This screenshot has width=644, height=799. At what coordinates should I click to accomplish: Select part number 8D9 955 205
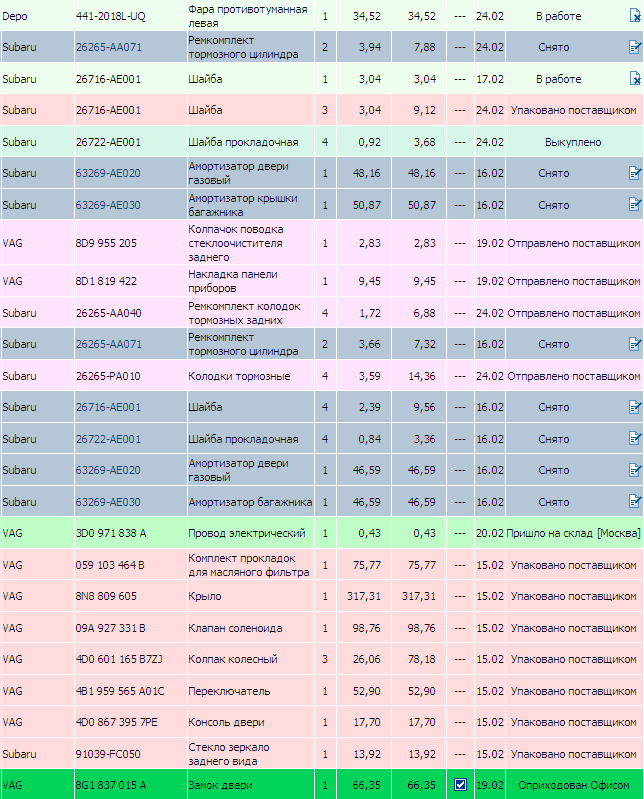(x=106, y=243)
